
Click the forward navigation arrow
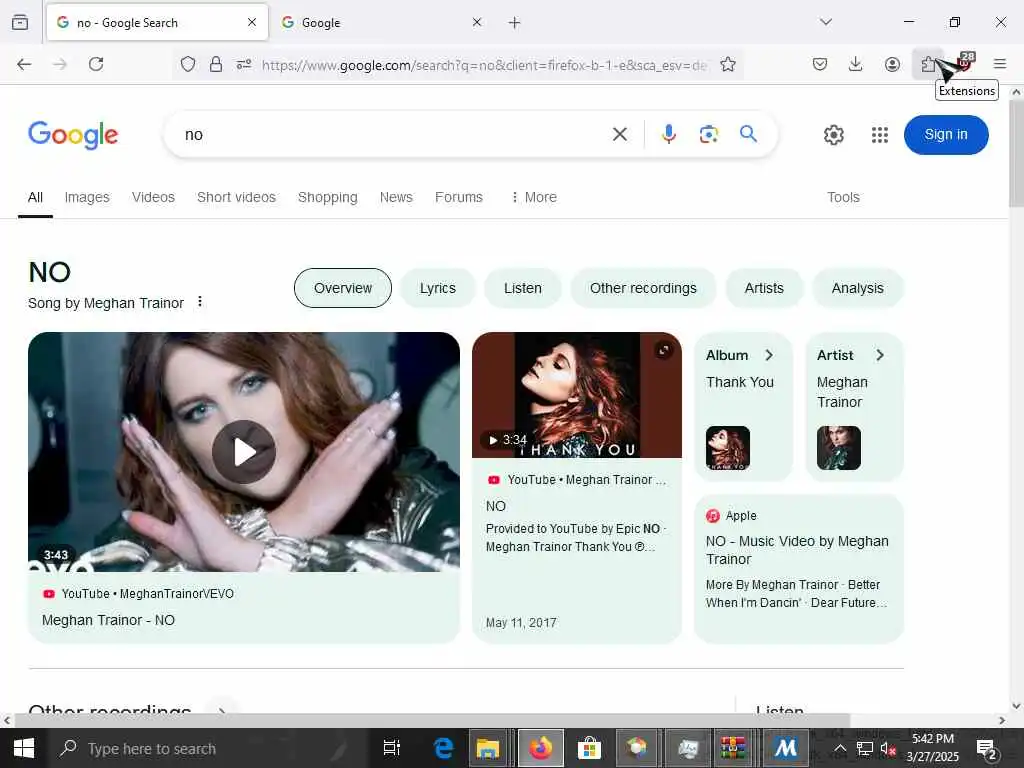point(60,64)
